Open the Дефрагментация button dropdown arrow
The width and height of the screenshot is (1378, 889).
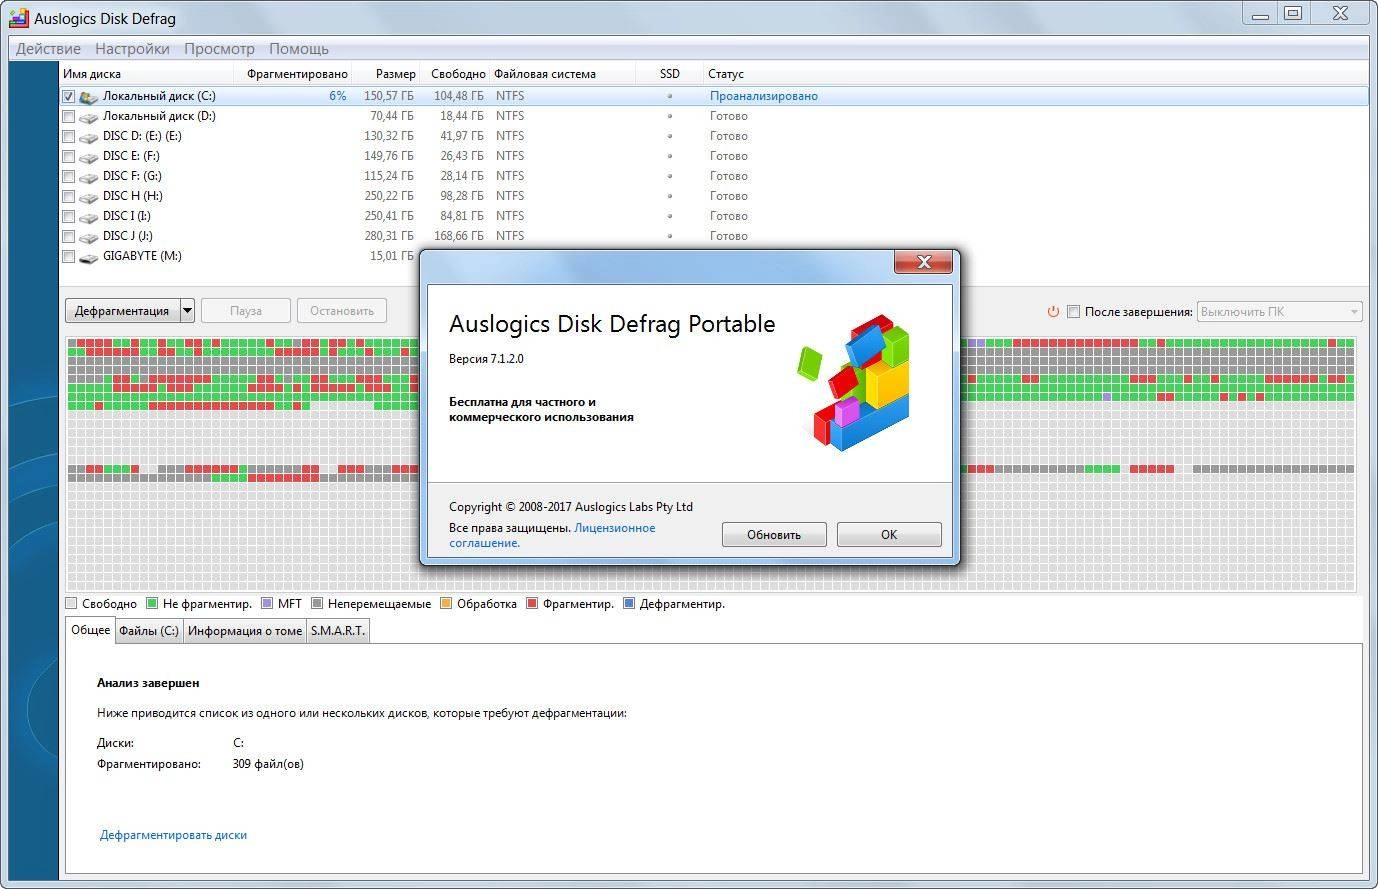187,311
